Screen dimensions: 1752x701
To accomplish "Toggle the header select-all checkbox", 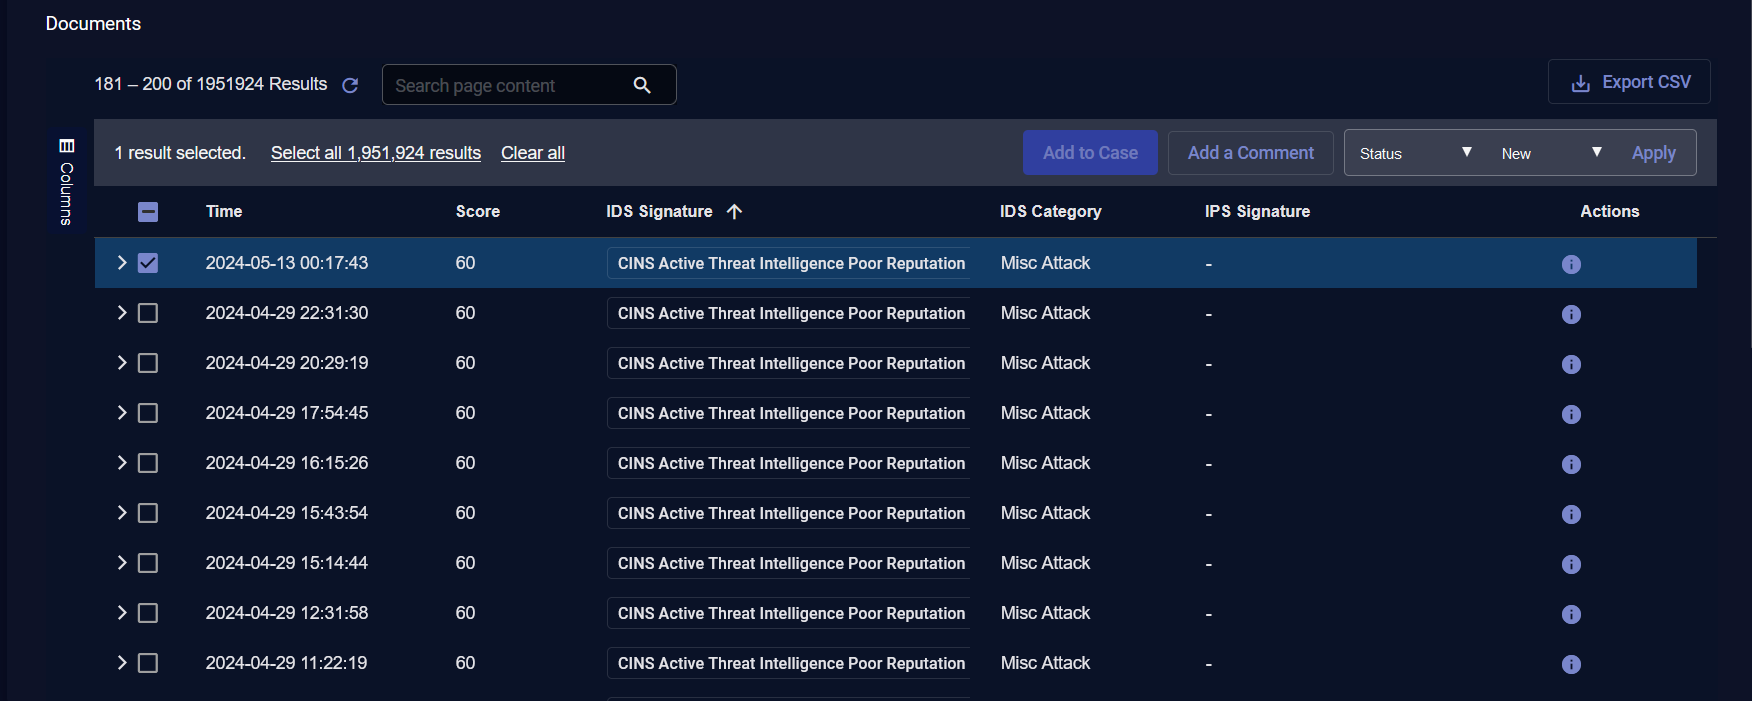I will 148,212.
